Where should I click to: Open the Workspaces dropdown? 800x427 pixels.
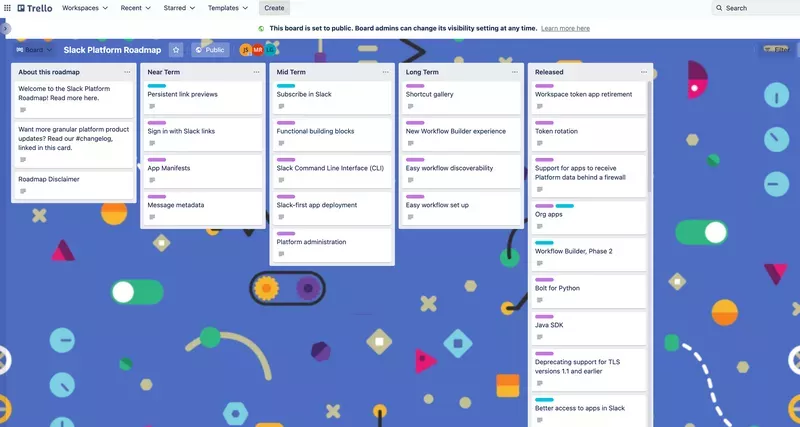[x=85, y=8]
